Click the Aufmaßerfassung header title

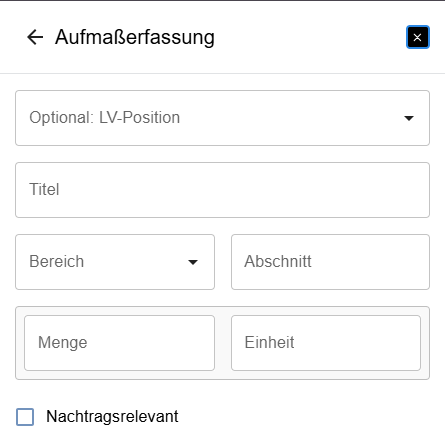coord(135,37)
